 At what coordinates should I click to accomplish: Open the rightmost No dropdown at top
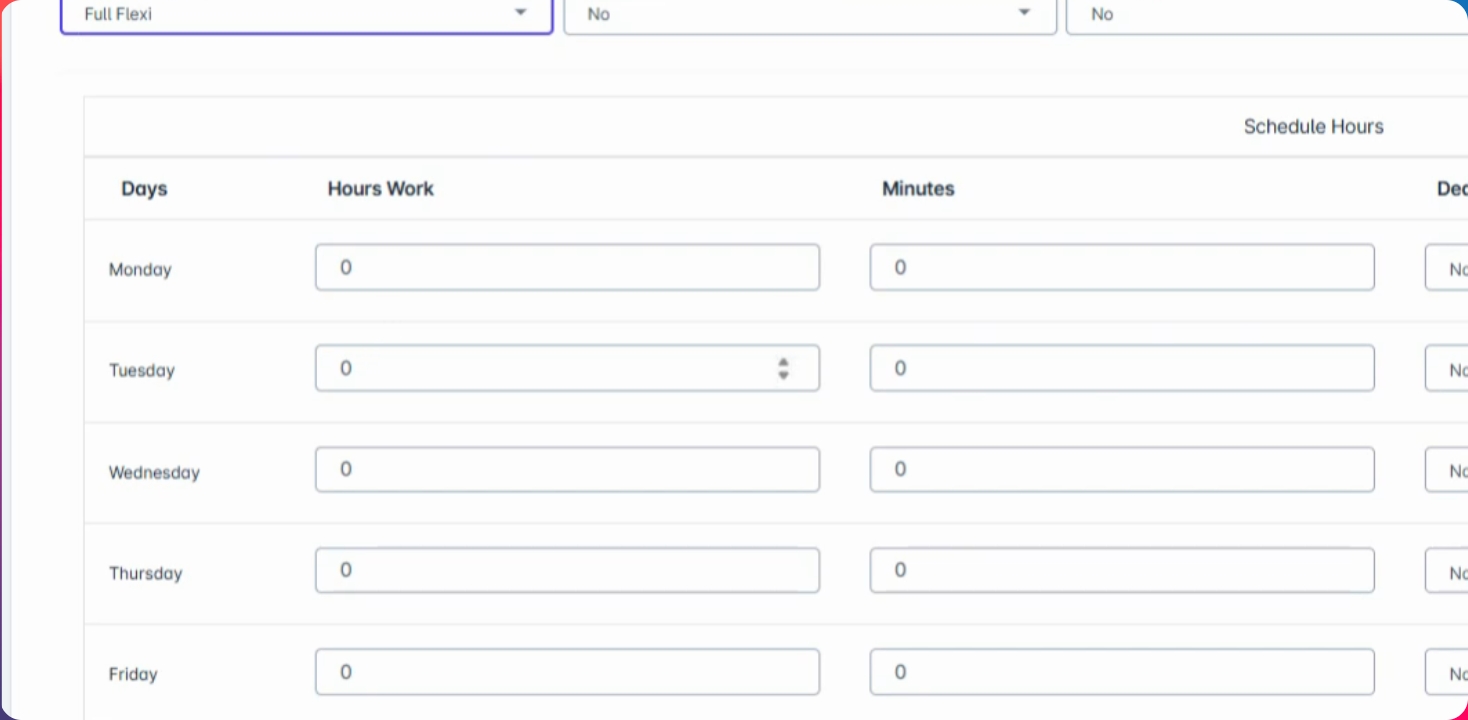(x=1266, y=15)
